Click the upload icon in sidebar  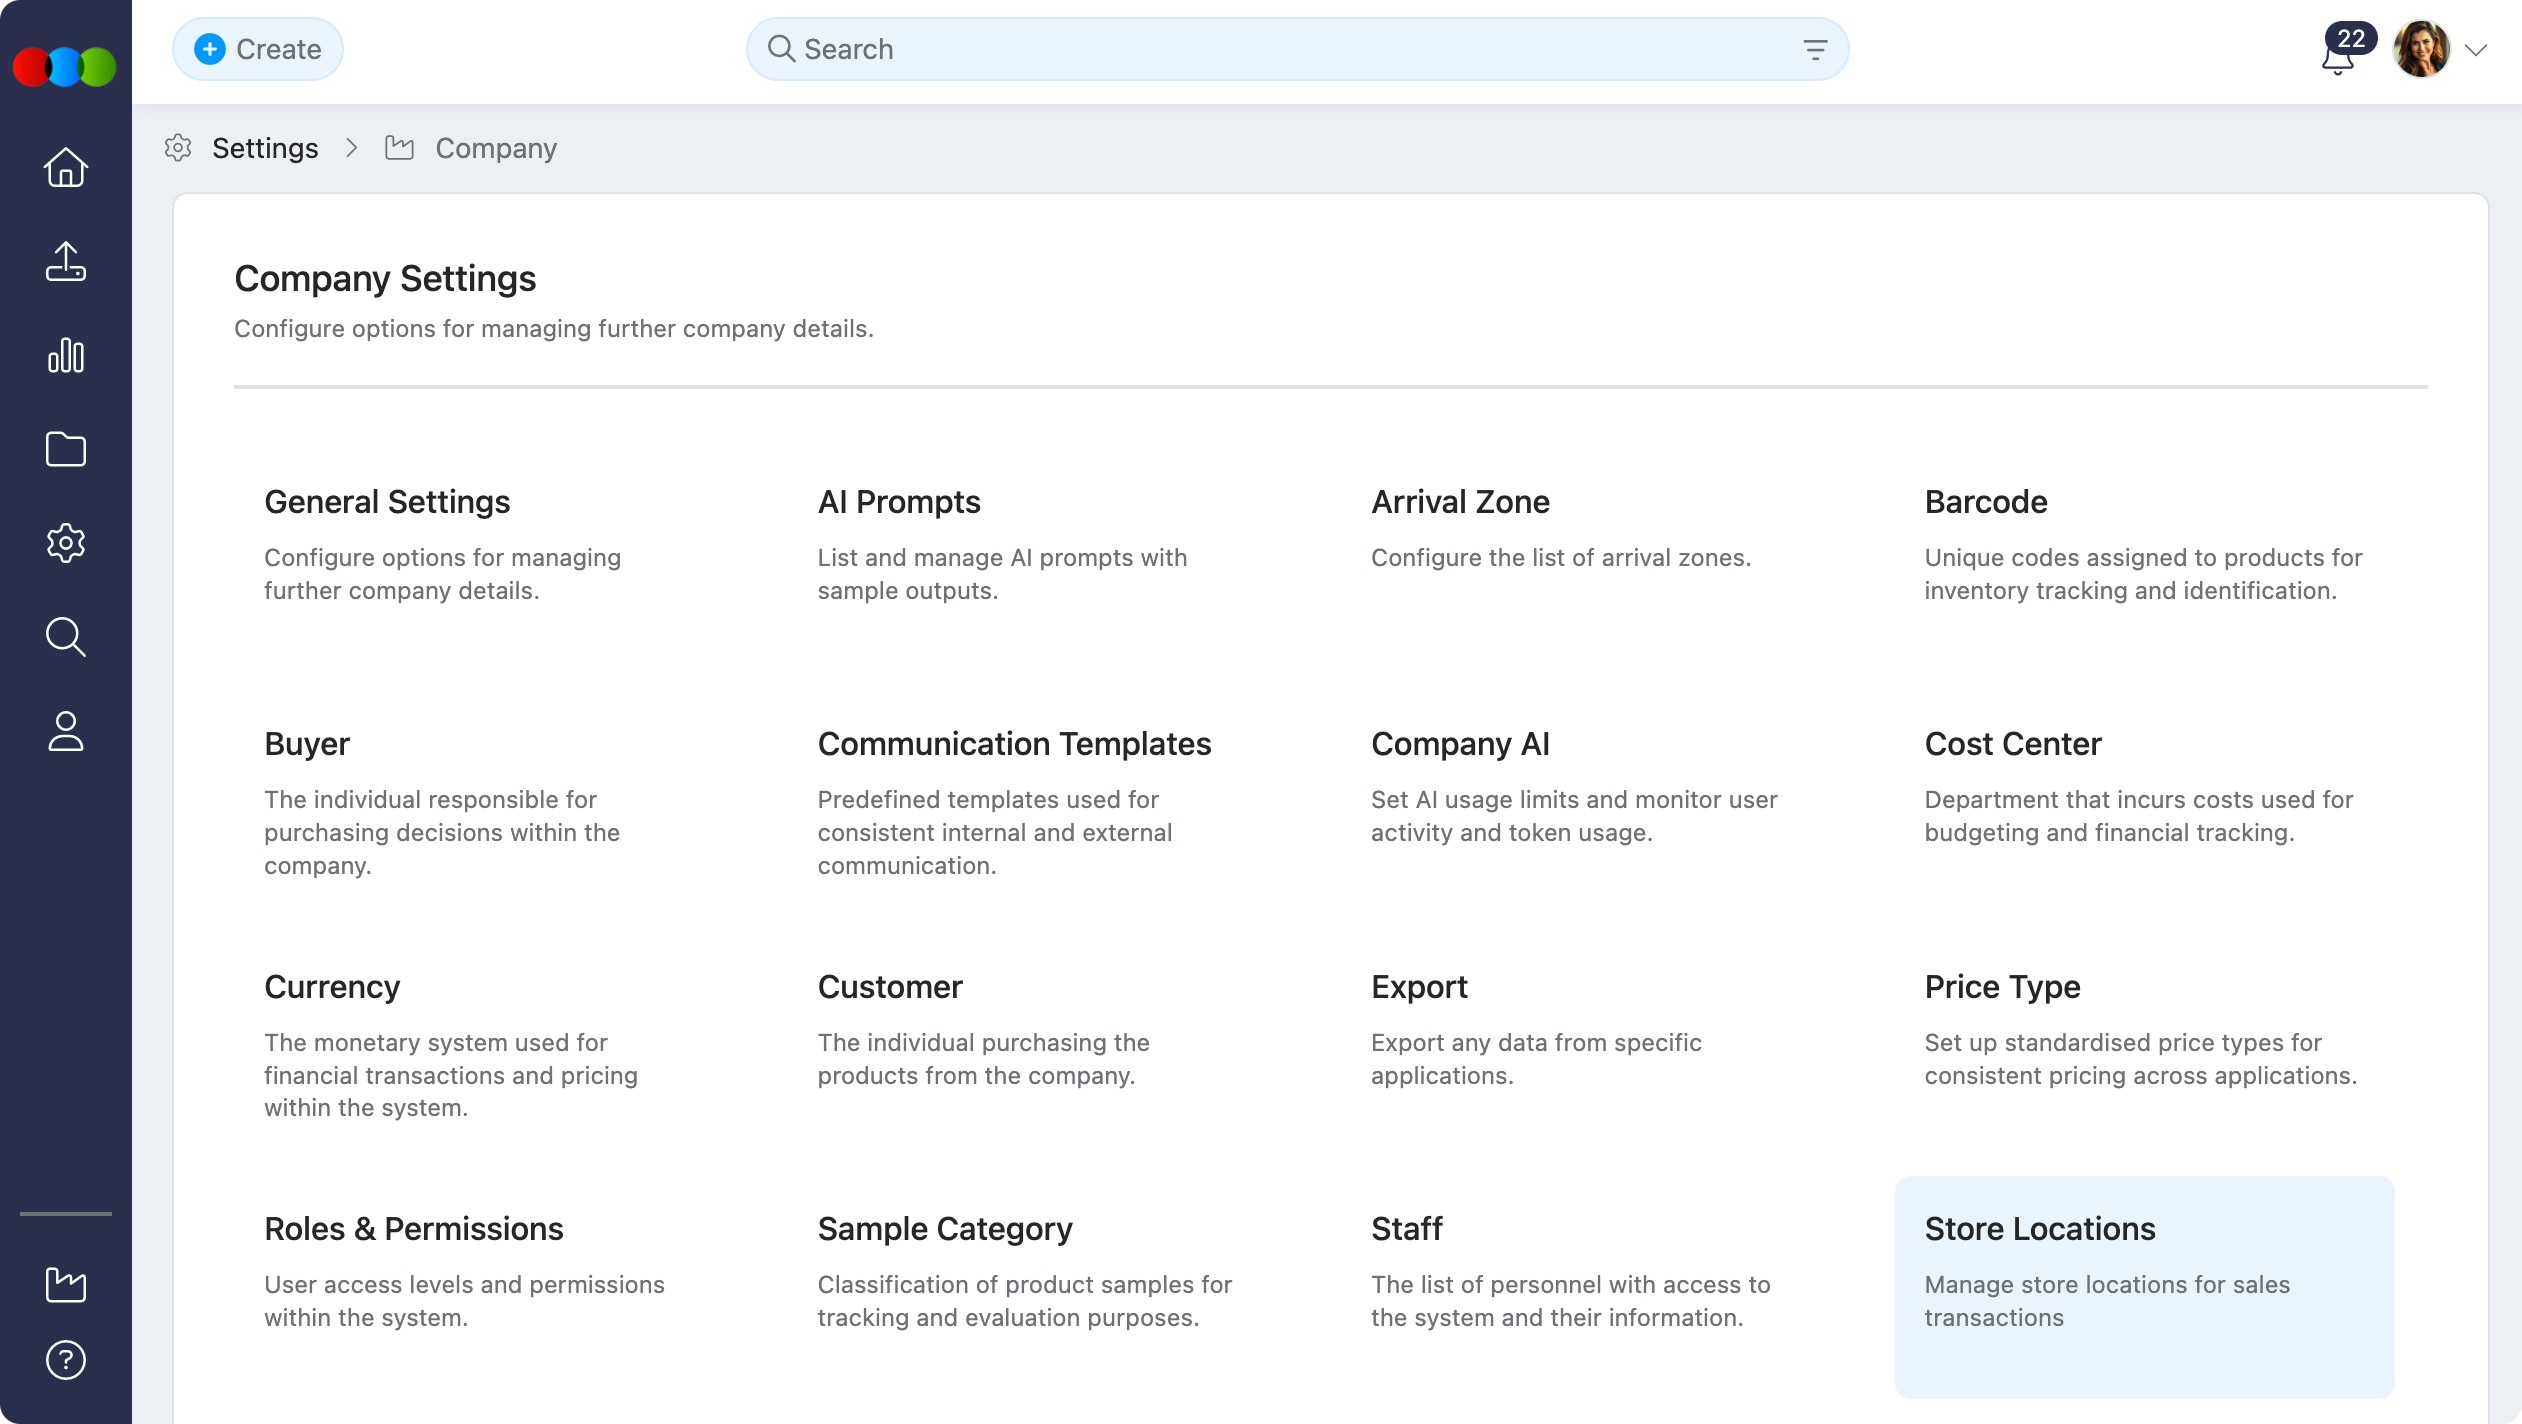click(x=66, y=261)
